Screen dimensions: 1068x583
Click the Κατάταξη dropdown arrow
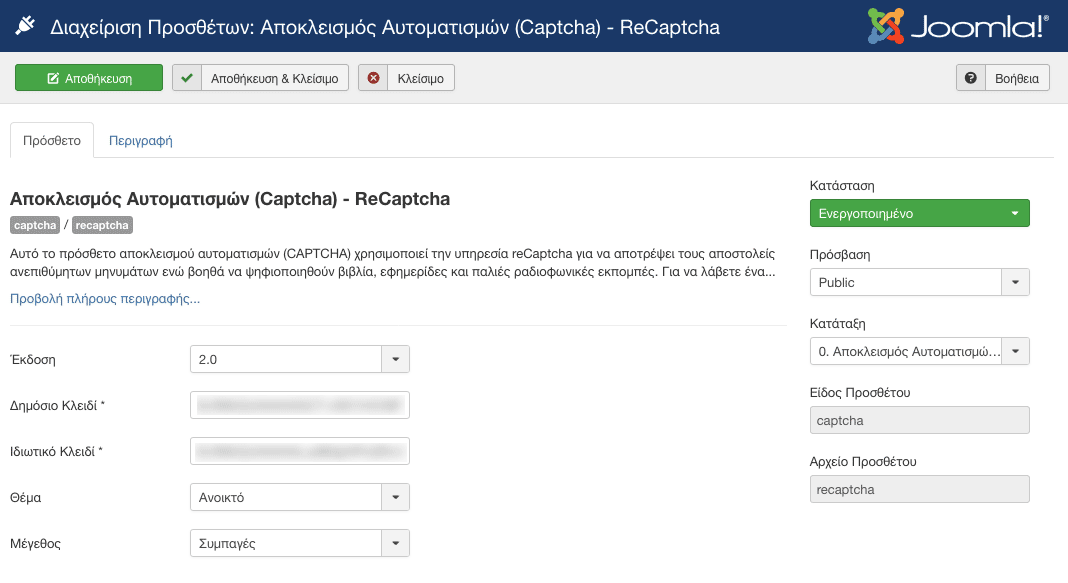[1016, 351]
